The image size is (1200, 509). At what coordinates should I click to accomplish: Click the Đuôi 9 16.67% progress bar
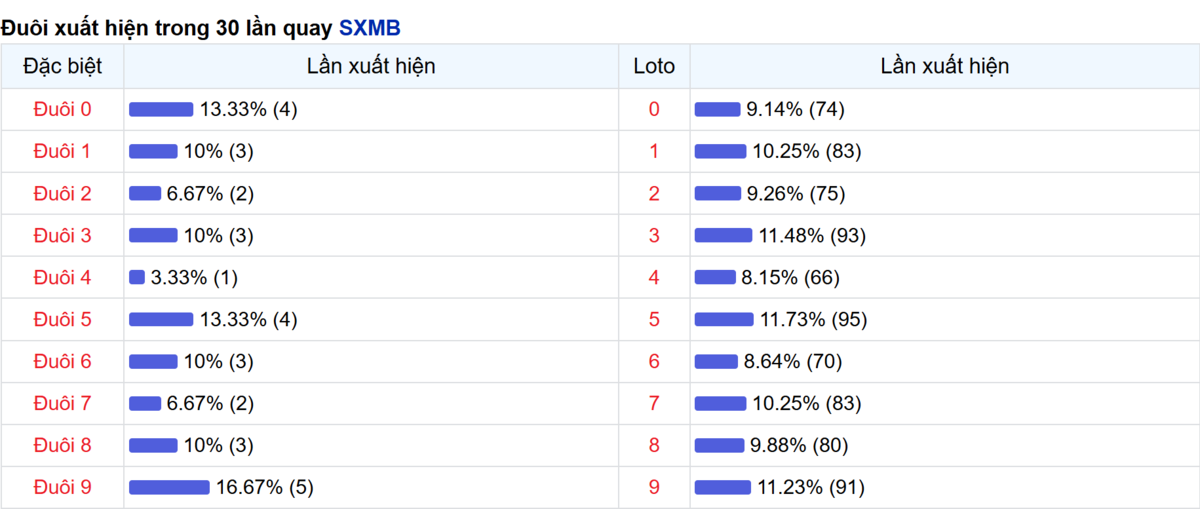pos(169,488)
